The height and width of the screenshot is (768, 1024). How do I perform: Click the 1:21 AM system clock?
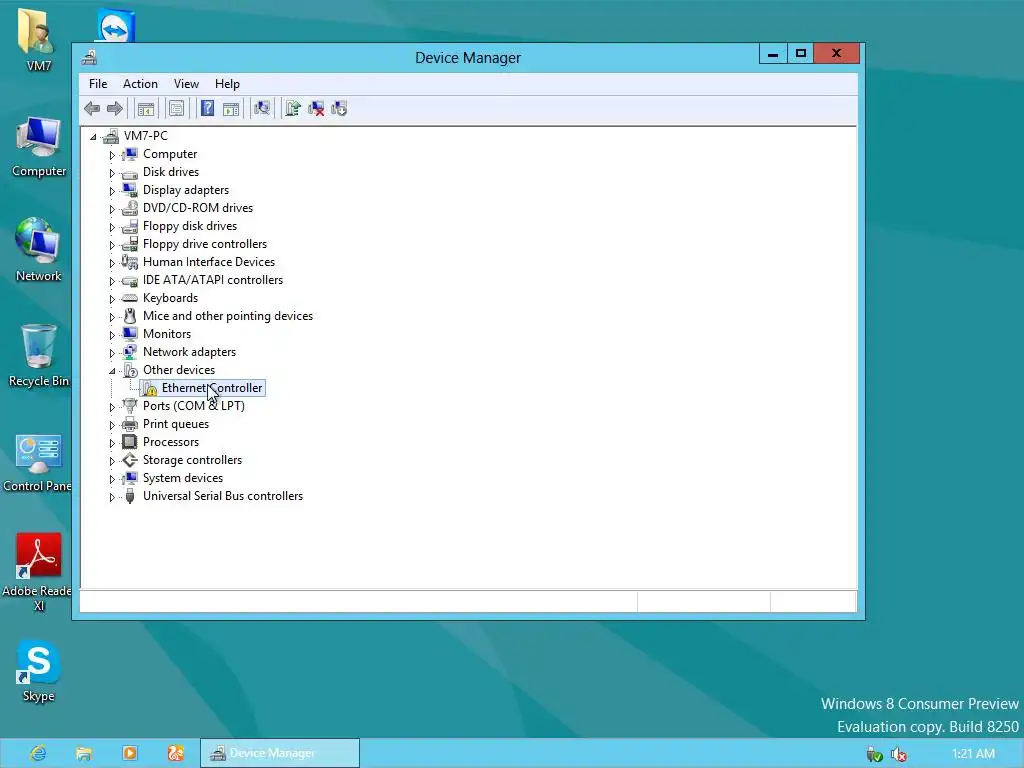[972, 754]
